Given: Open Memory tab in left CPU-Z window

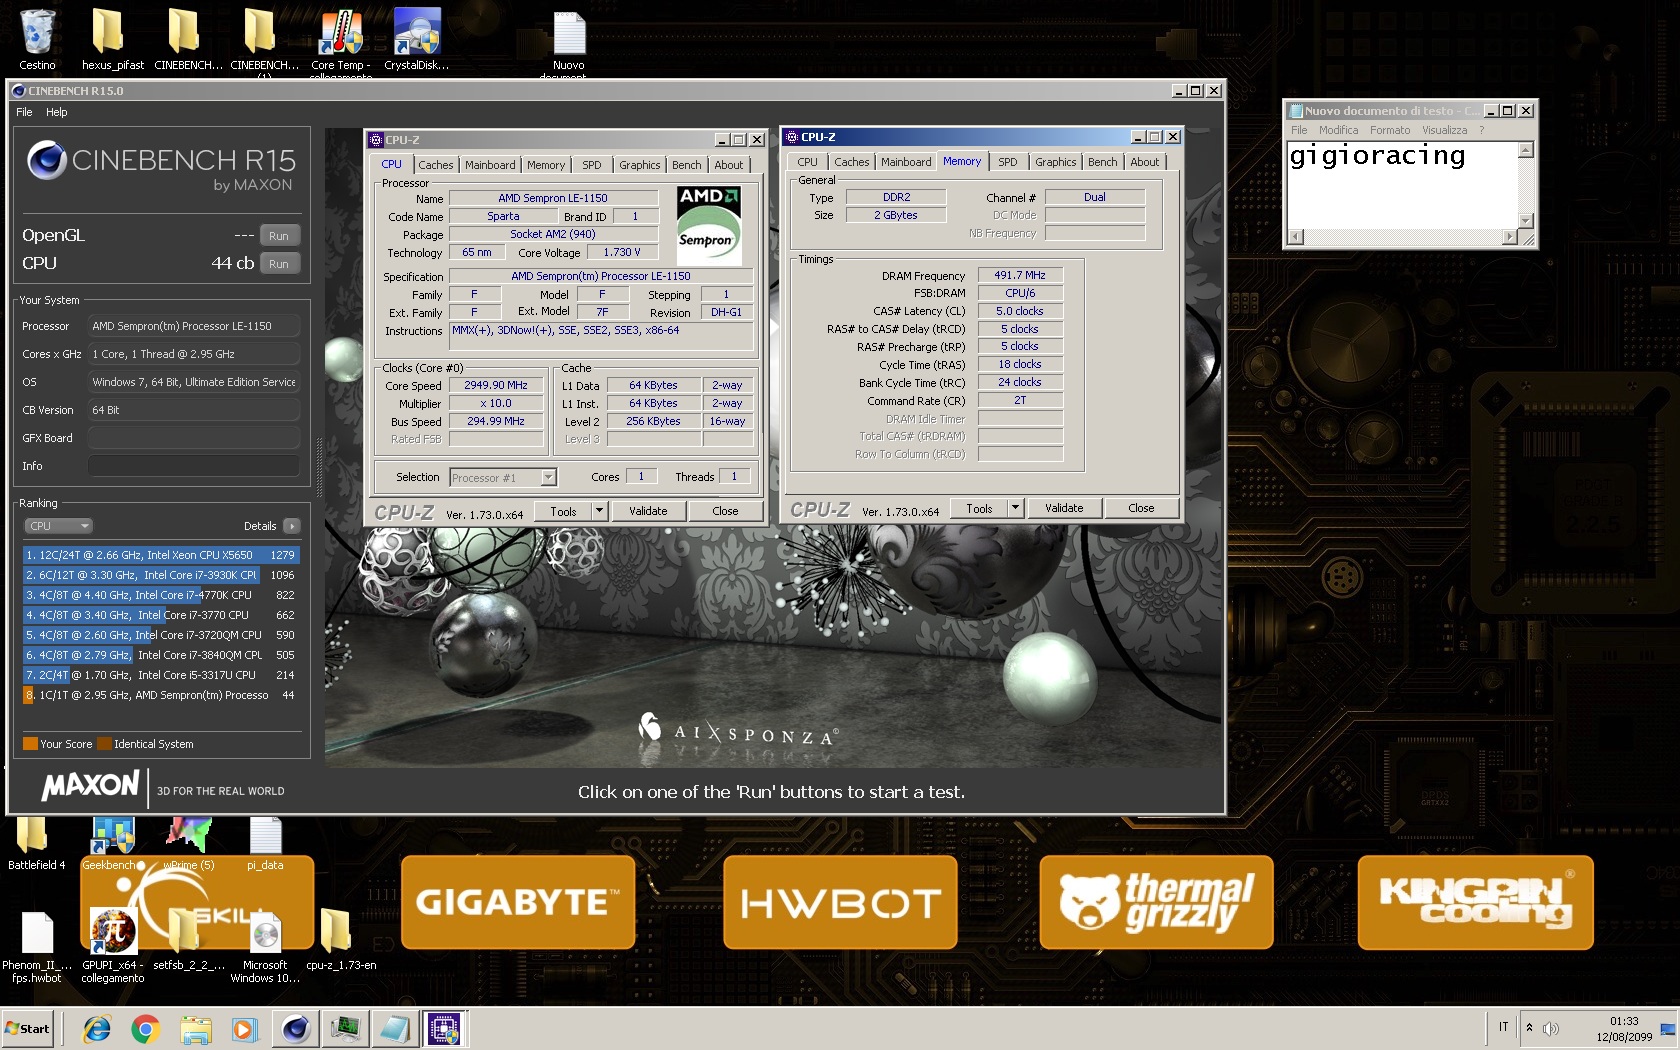Looking at the screenshot, I should pos(546,165).
